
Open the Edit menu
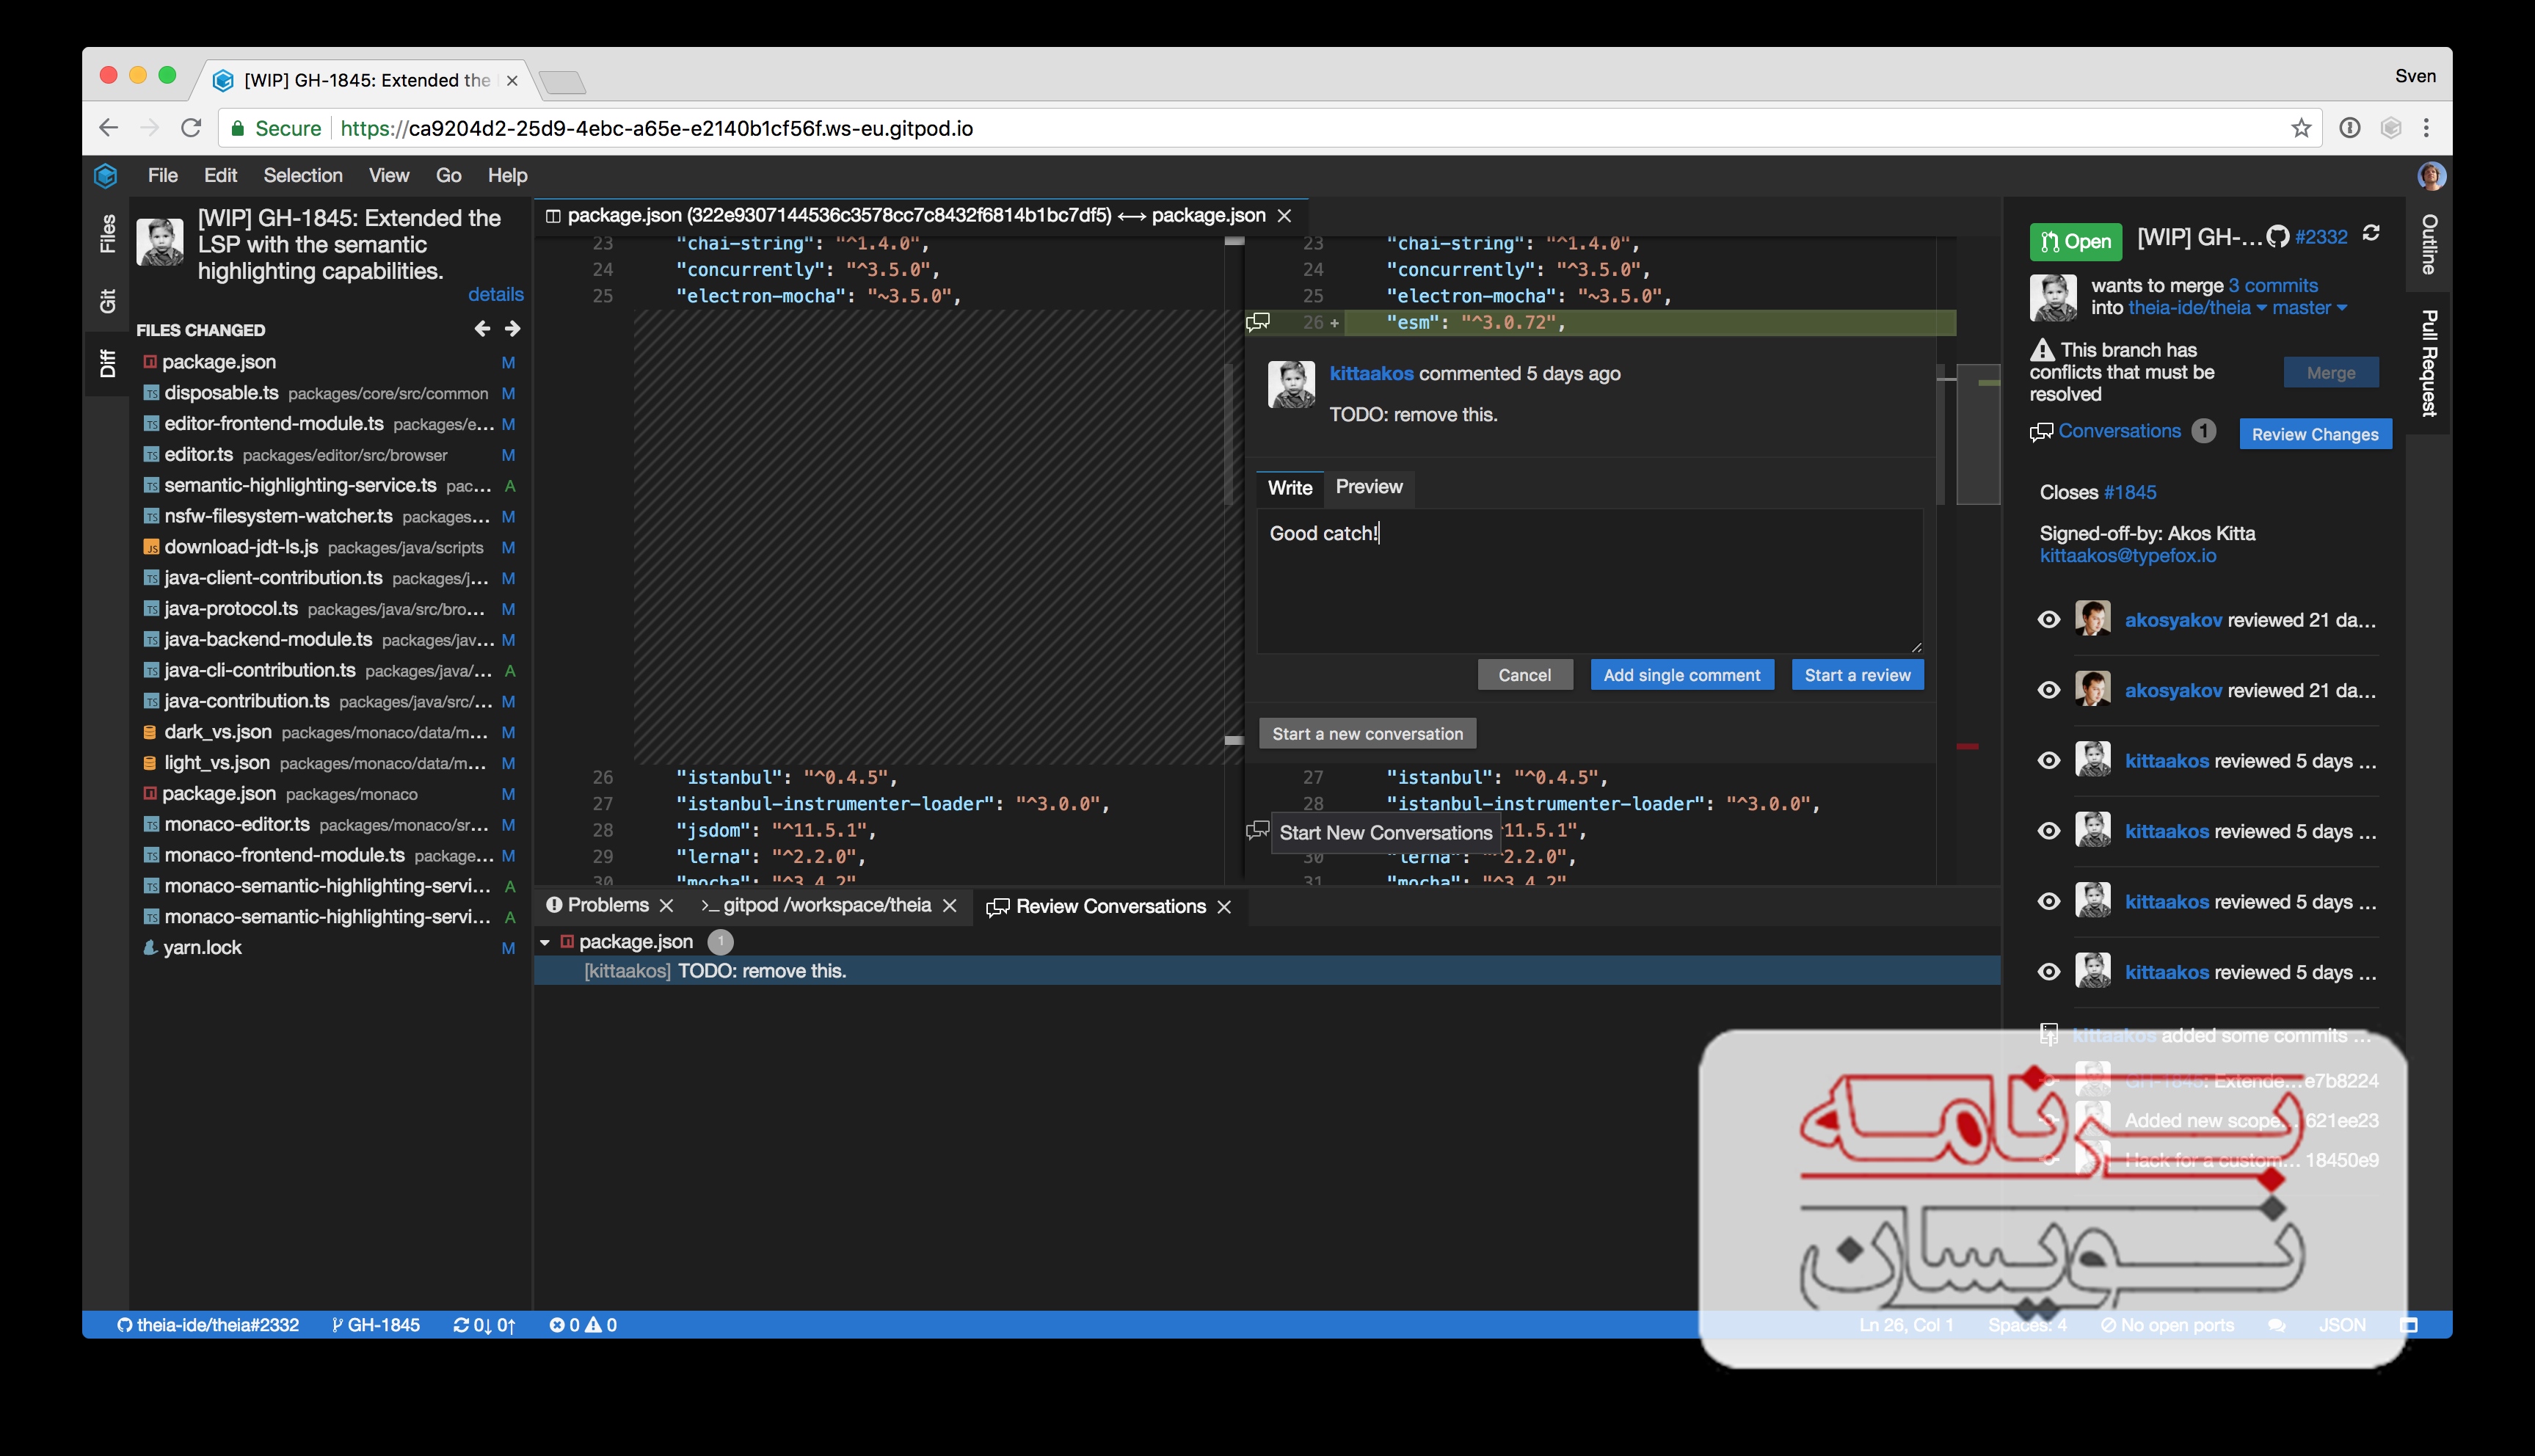tap(220, 176)
